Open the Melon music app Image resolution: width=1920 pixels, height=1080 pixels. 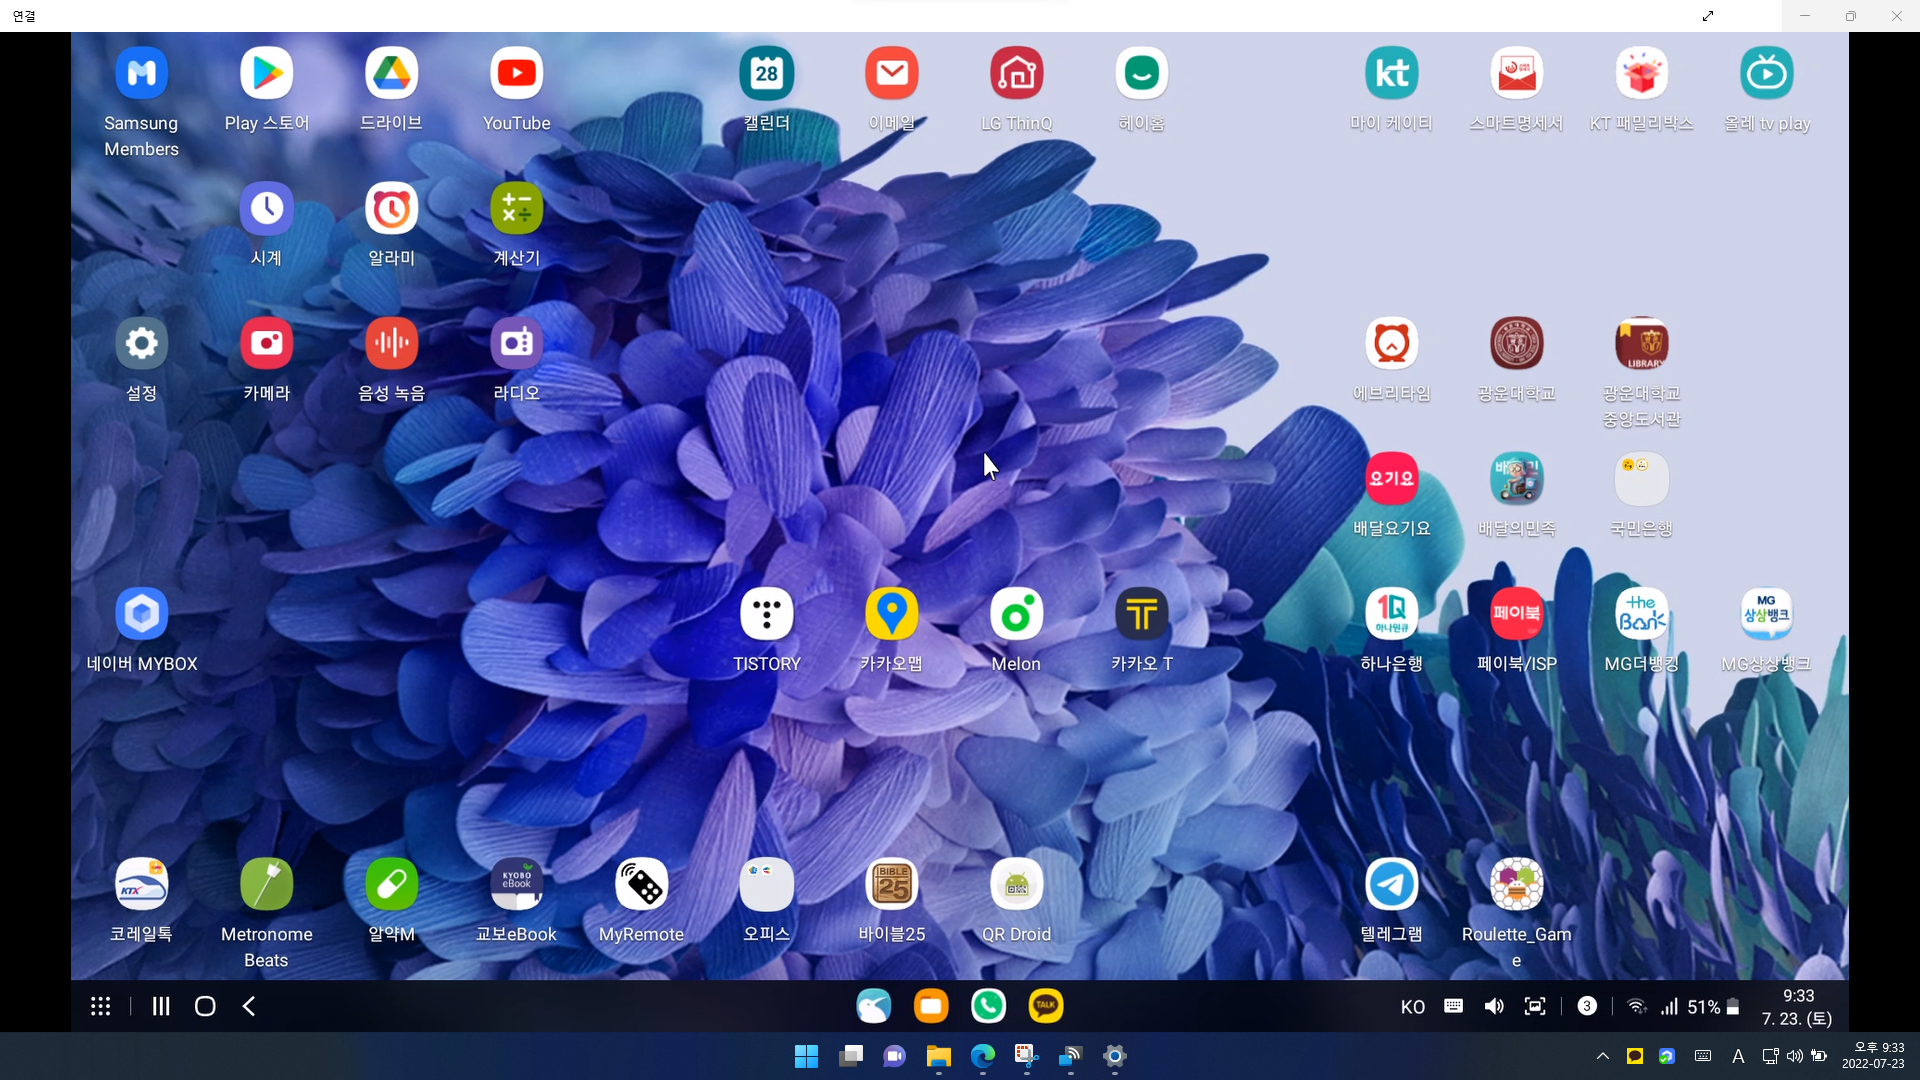tap(1016, 614)
